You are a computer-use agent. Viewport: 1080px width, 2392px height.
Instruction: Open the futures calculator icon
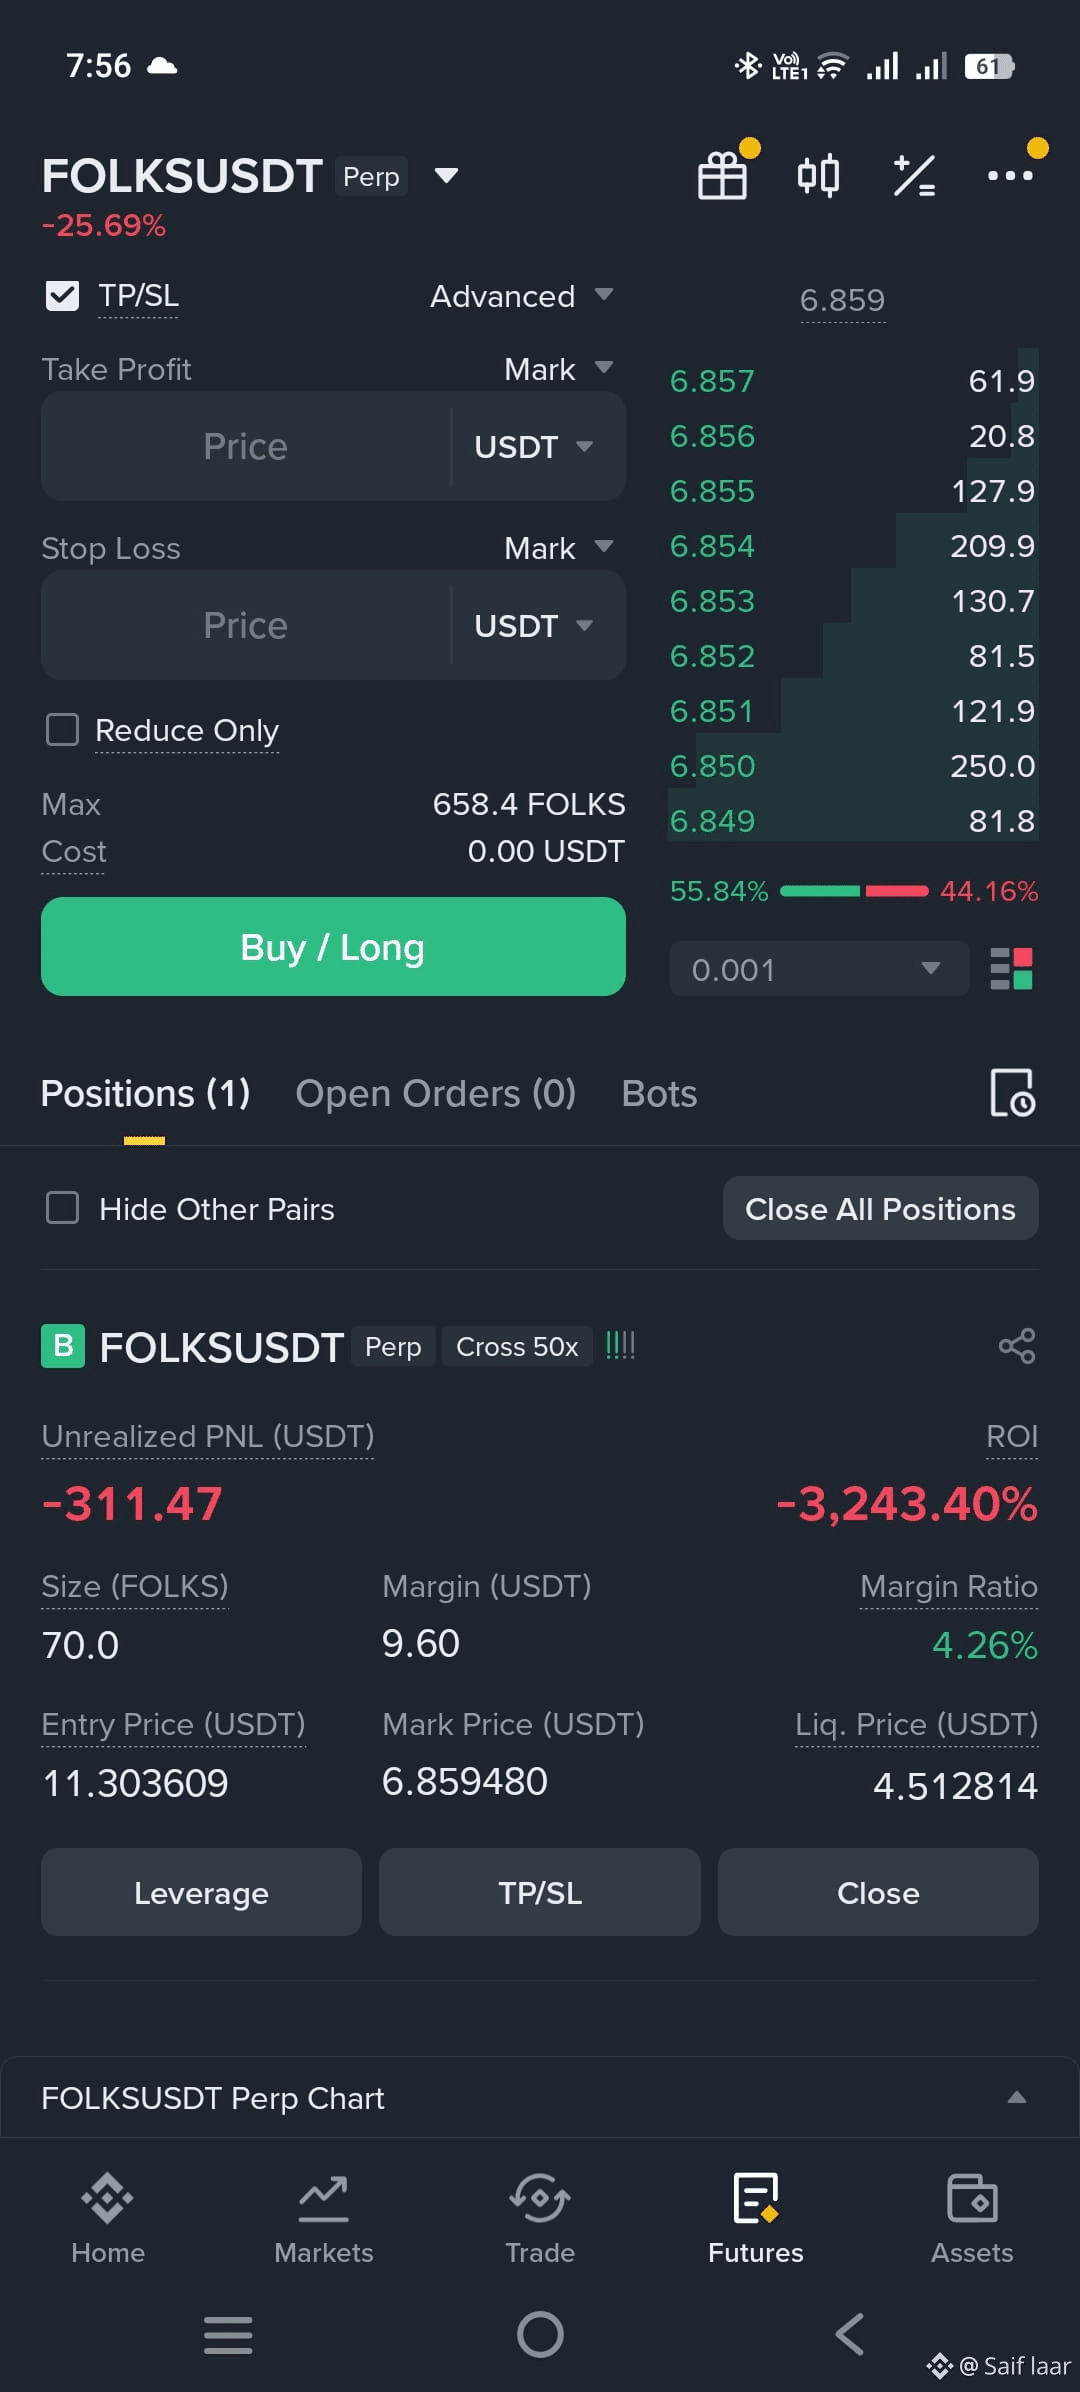coord(914,176)
